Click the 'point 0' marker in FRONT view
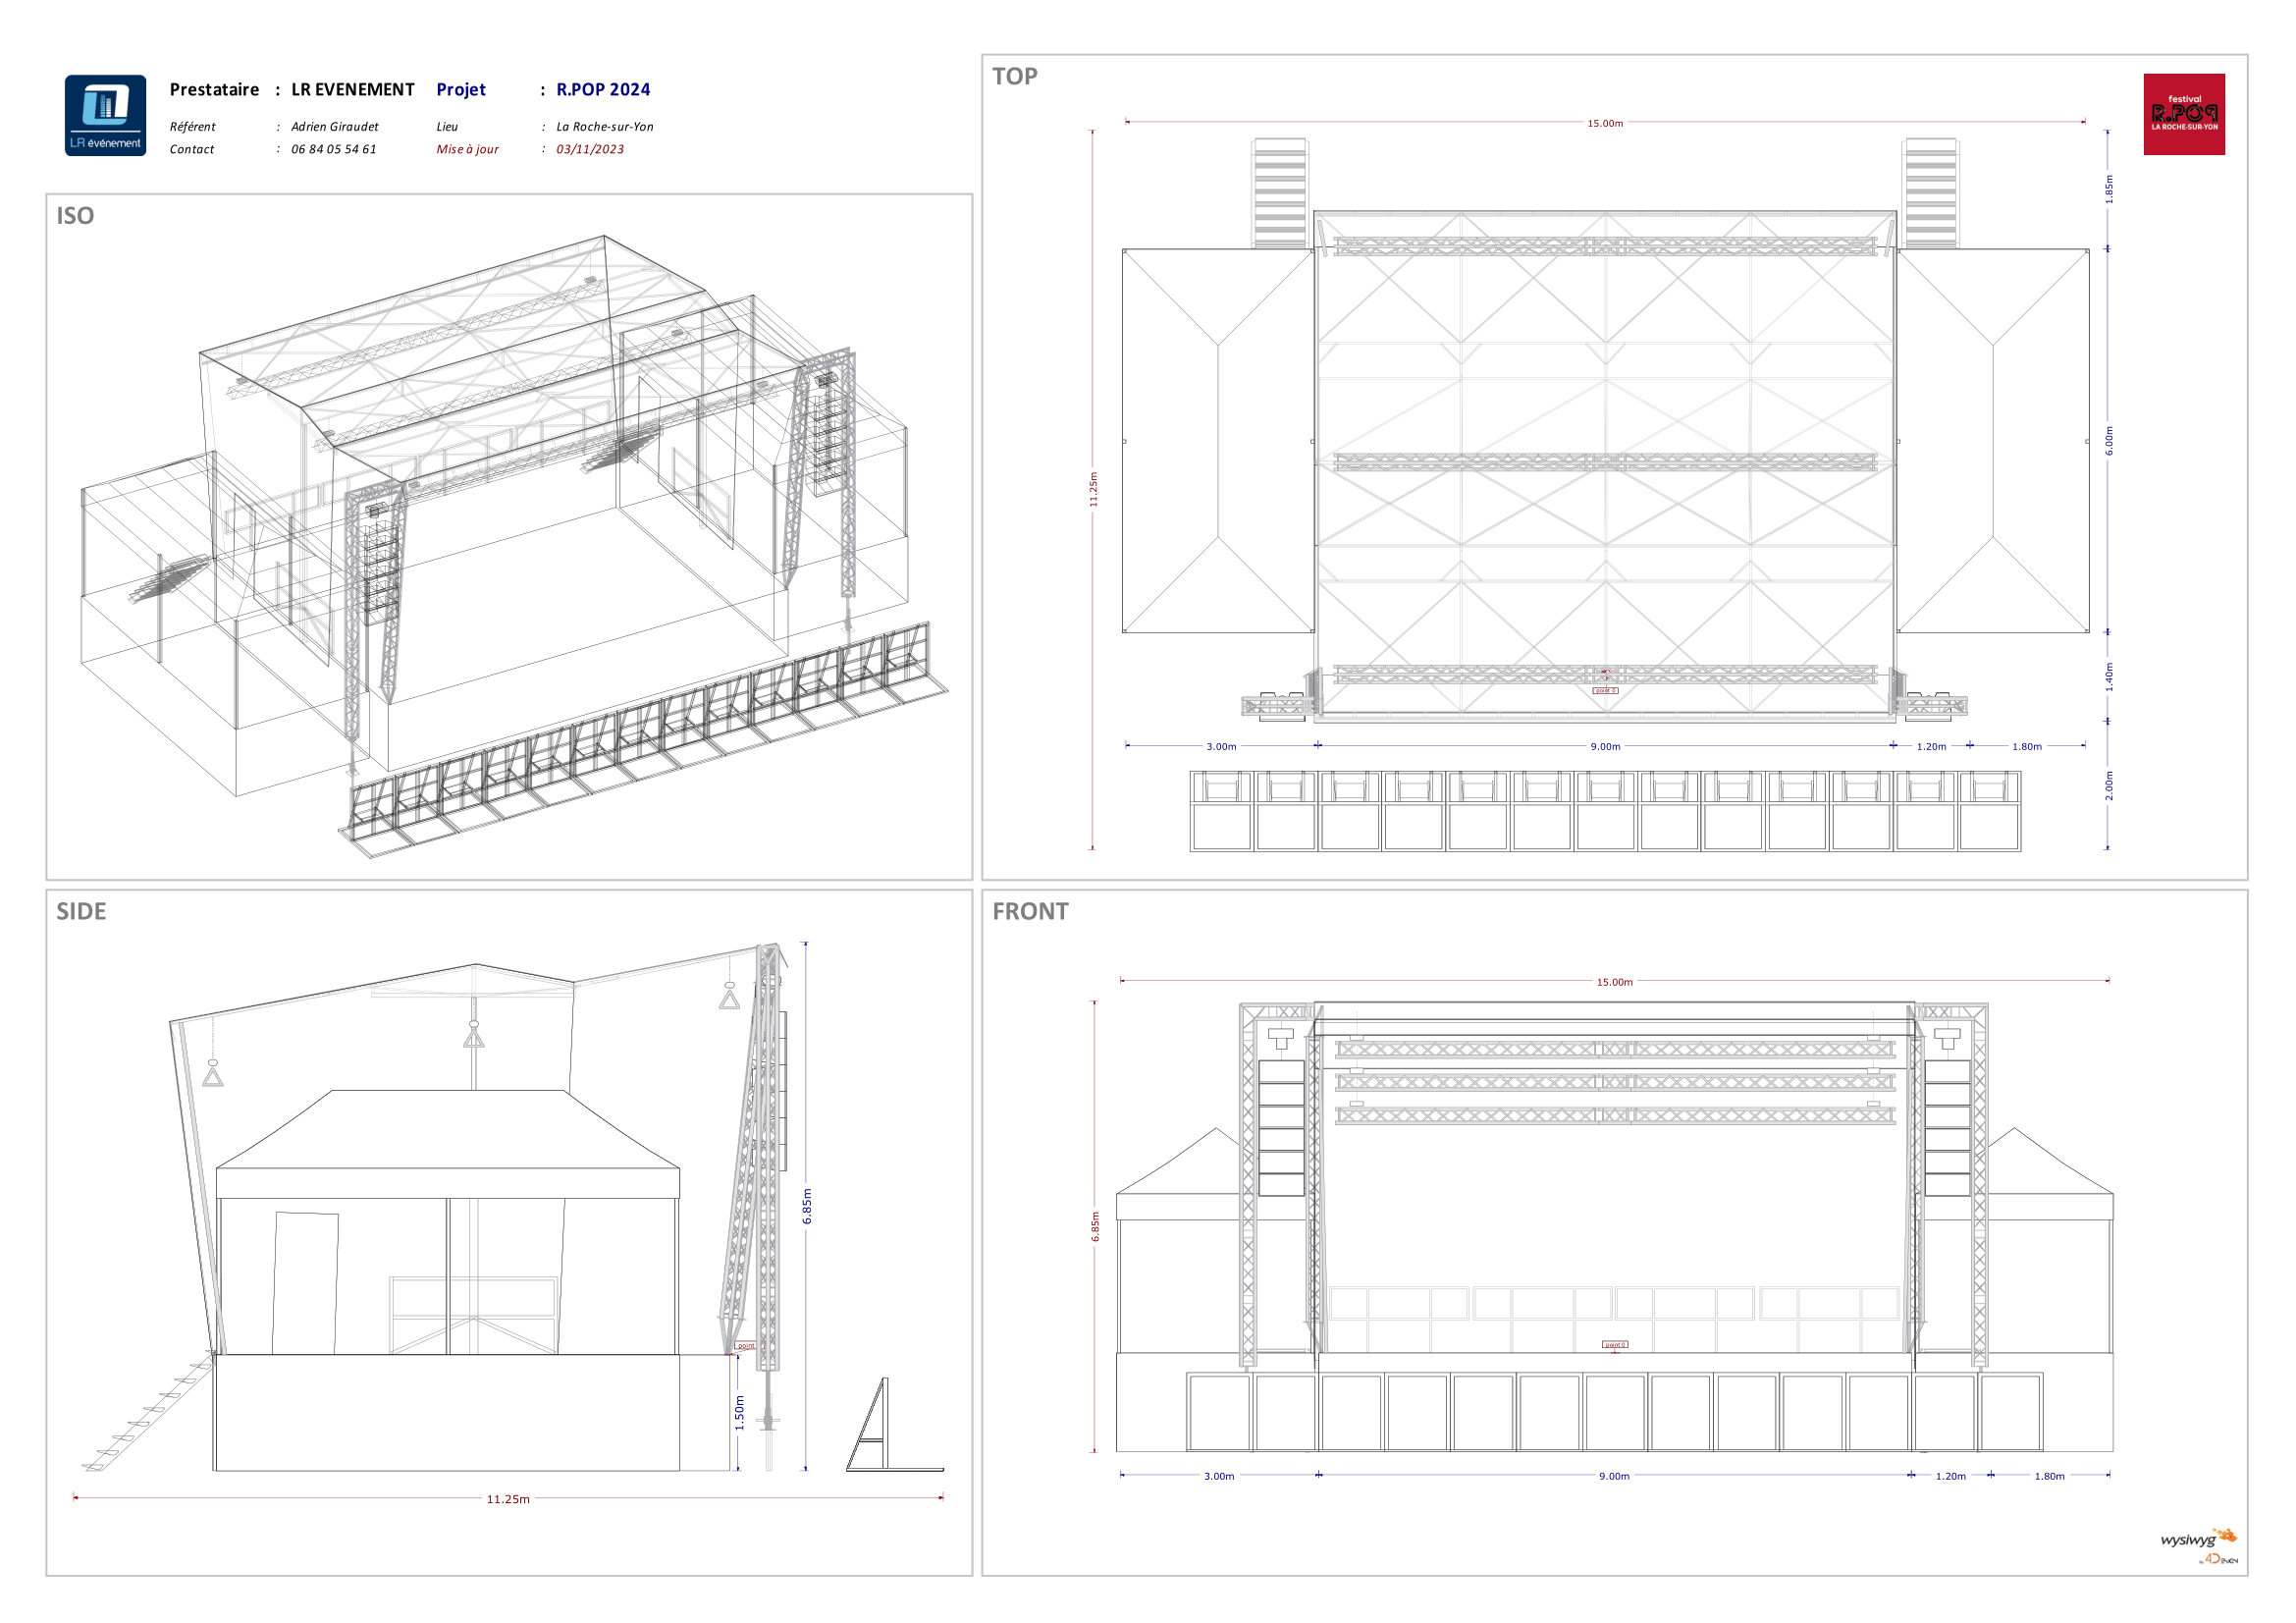The image size is (2296, 1623). [x=1614, y=1345]
